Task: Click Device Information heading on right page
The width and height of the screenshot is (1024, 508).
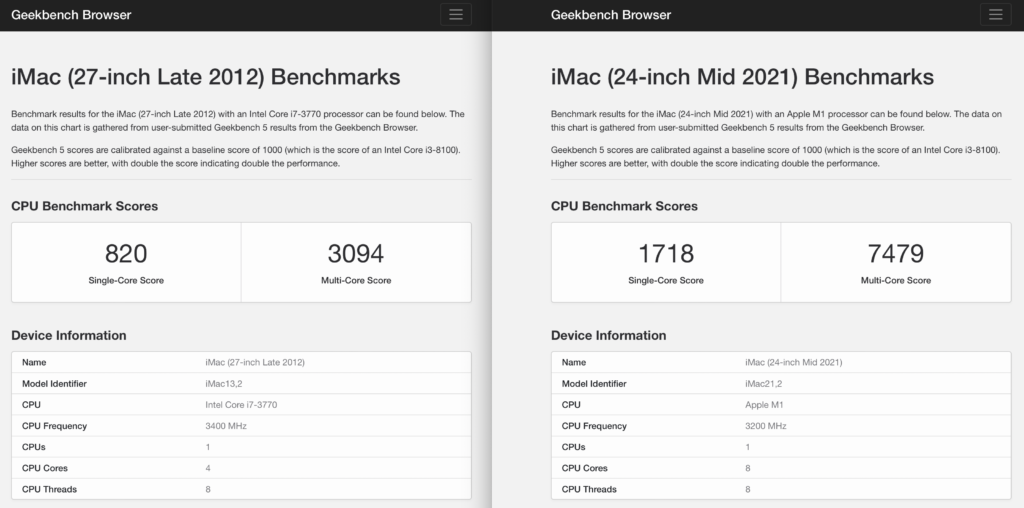Action: pyautogui.click(x=608, y=335)
